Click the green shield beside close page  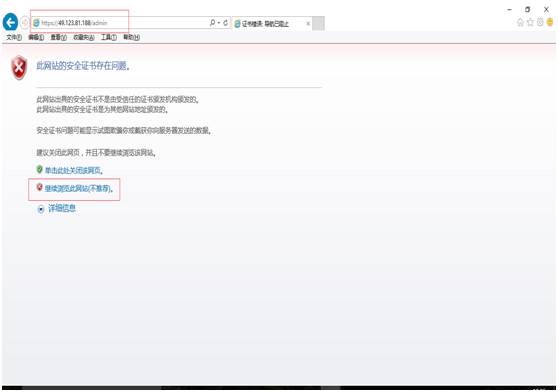tap(40, 169)
